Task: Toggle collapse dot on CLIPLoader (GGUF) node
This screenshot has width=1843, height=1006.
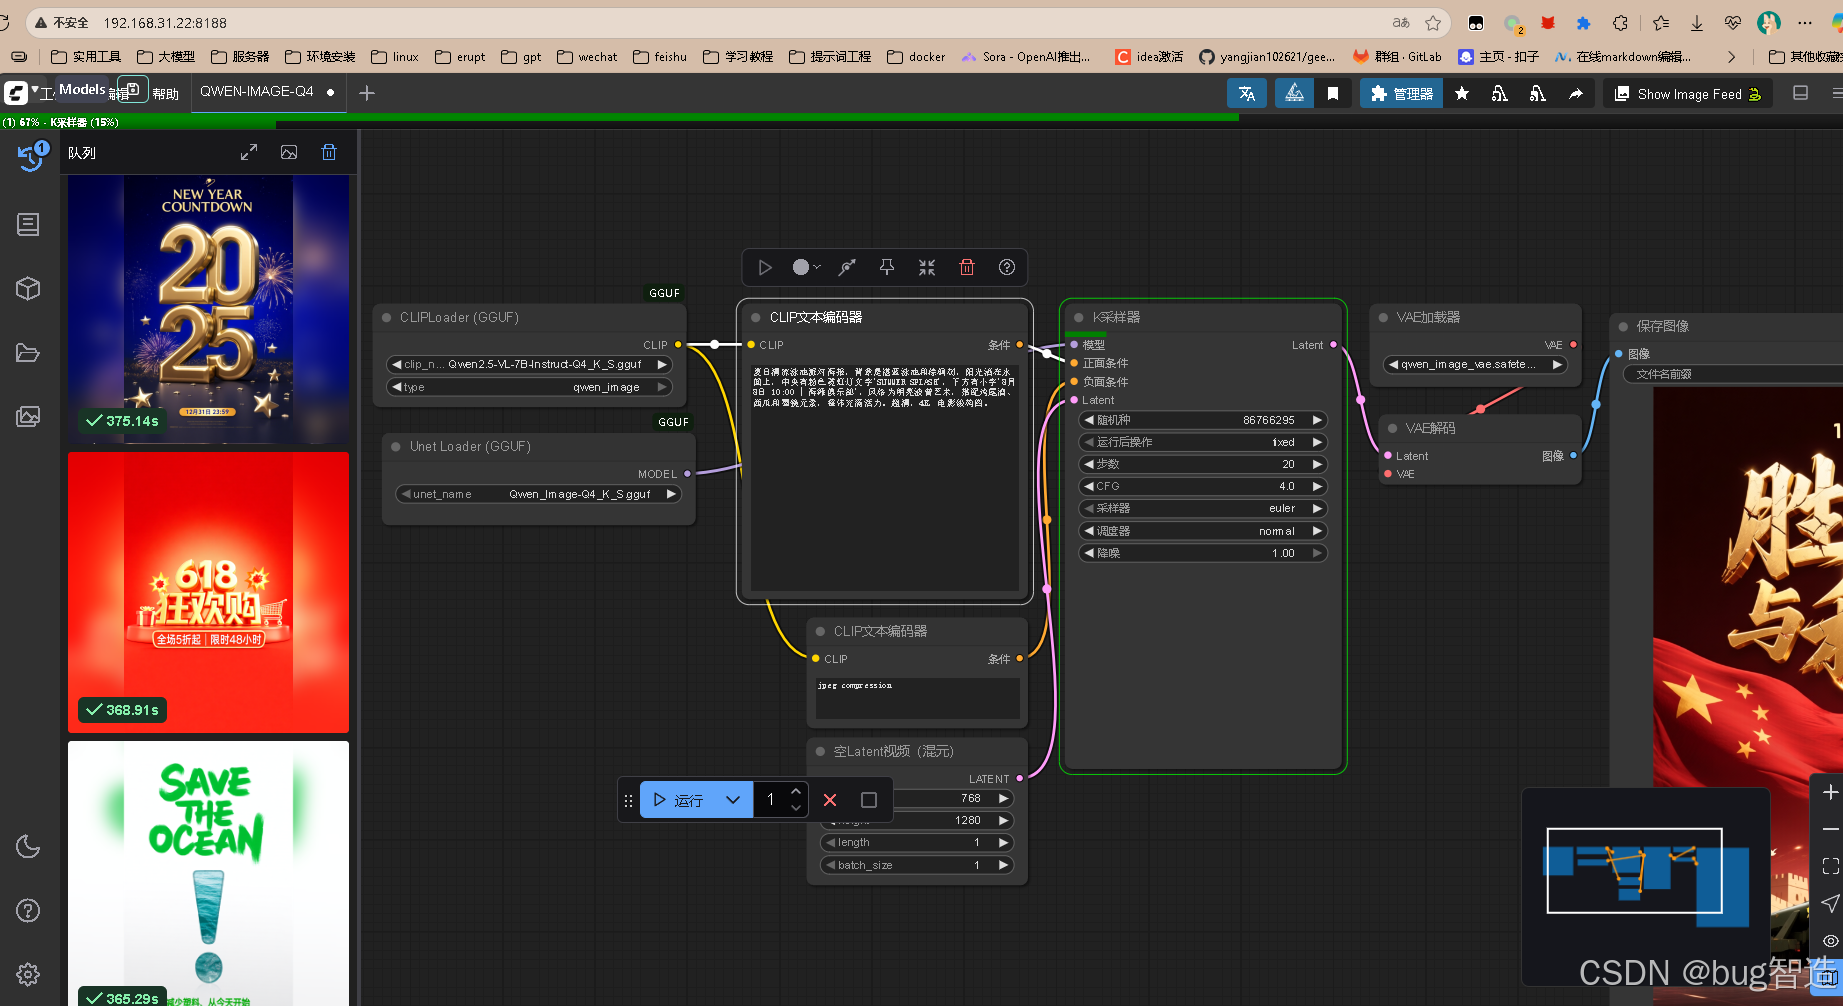Action: coord(386,317)
